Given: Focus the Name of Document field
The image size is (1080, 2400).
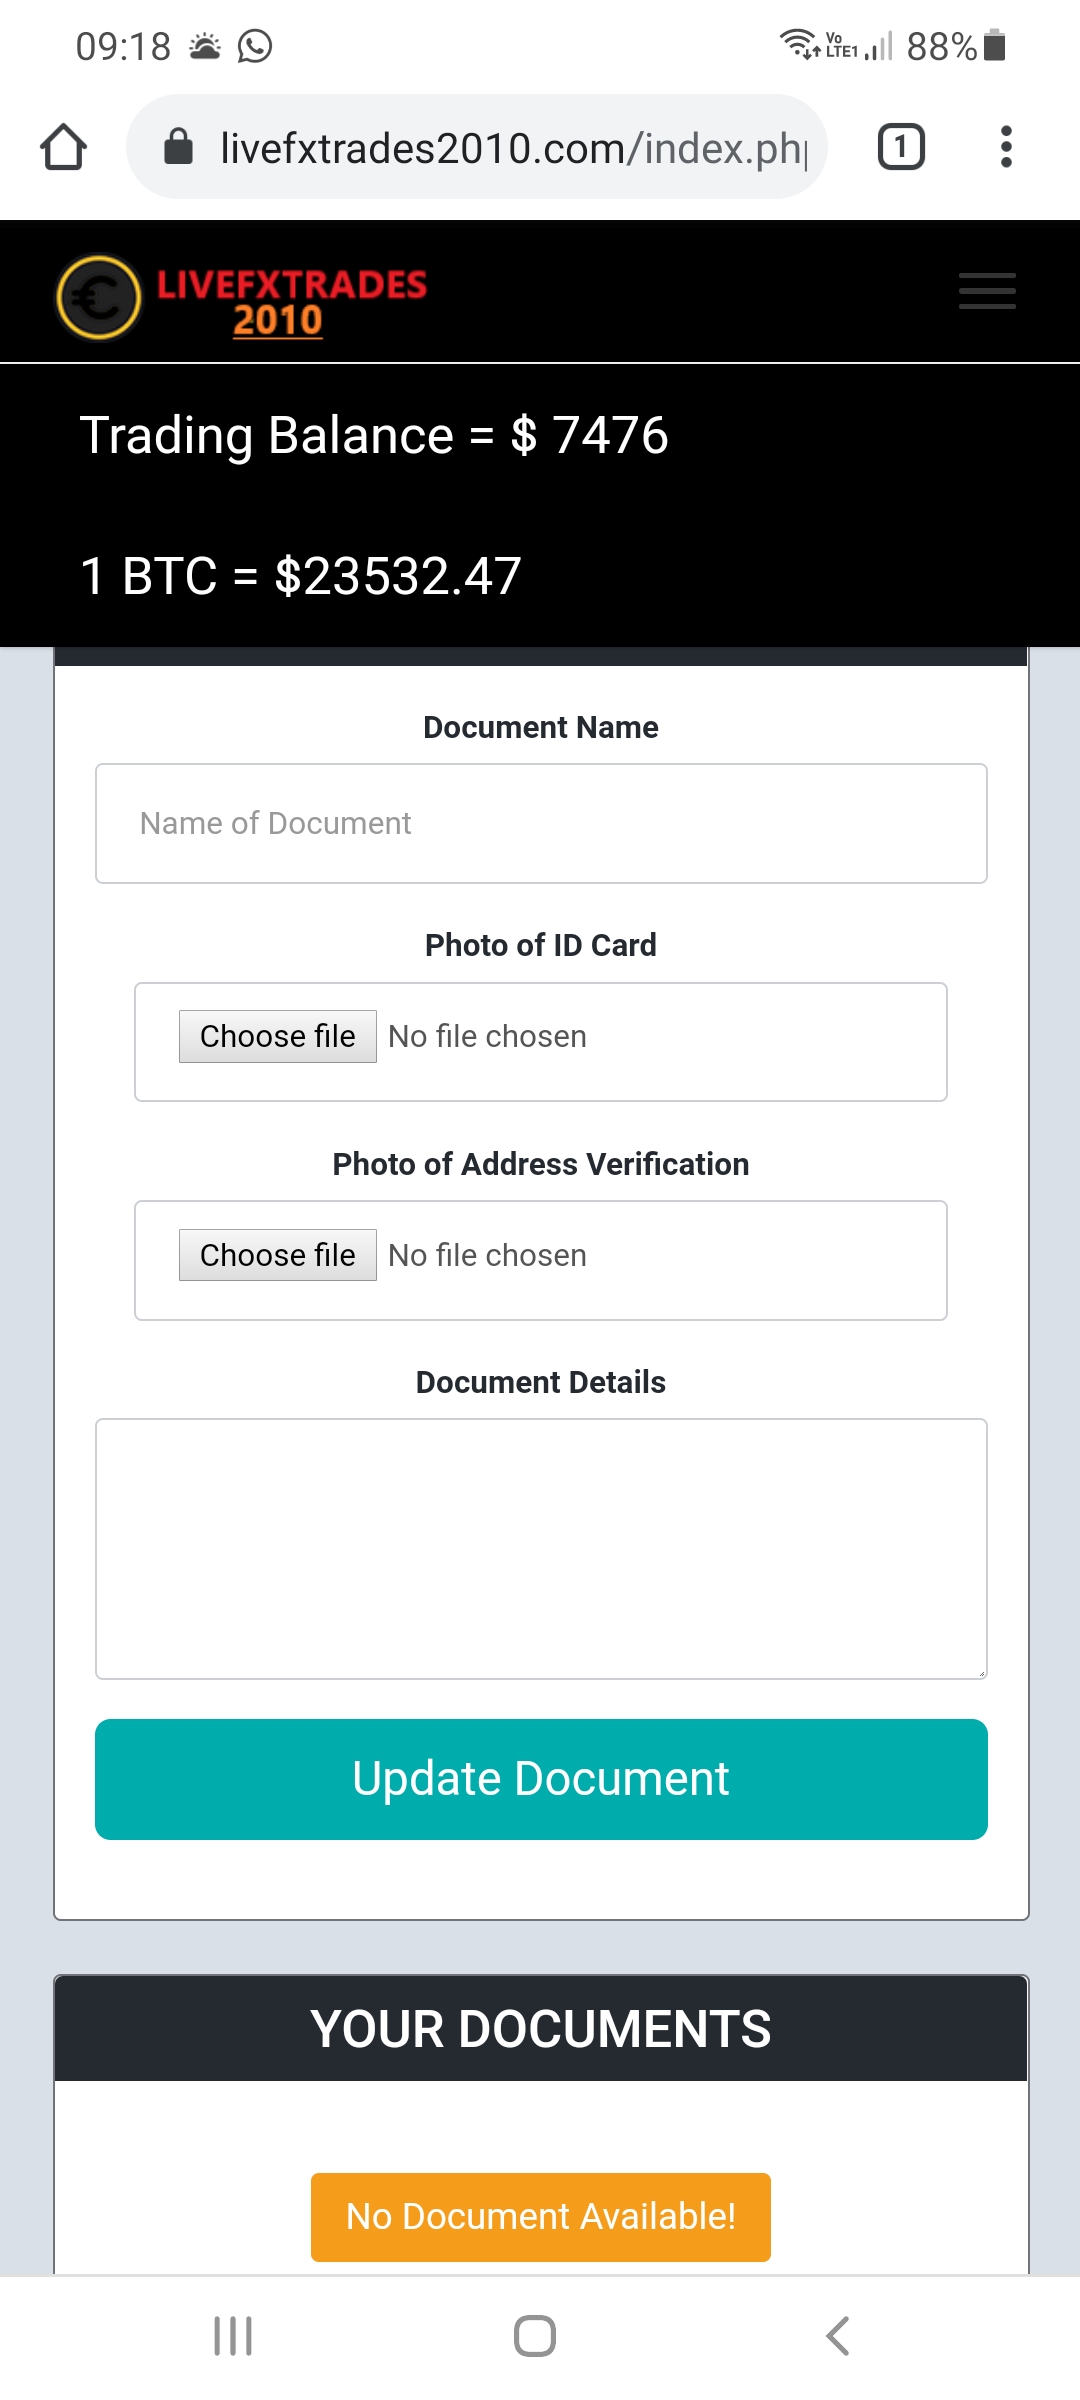Looking at the screenshot, I should 541,823.
